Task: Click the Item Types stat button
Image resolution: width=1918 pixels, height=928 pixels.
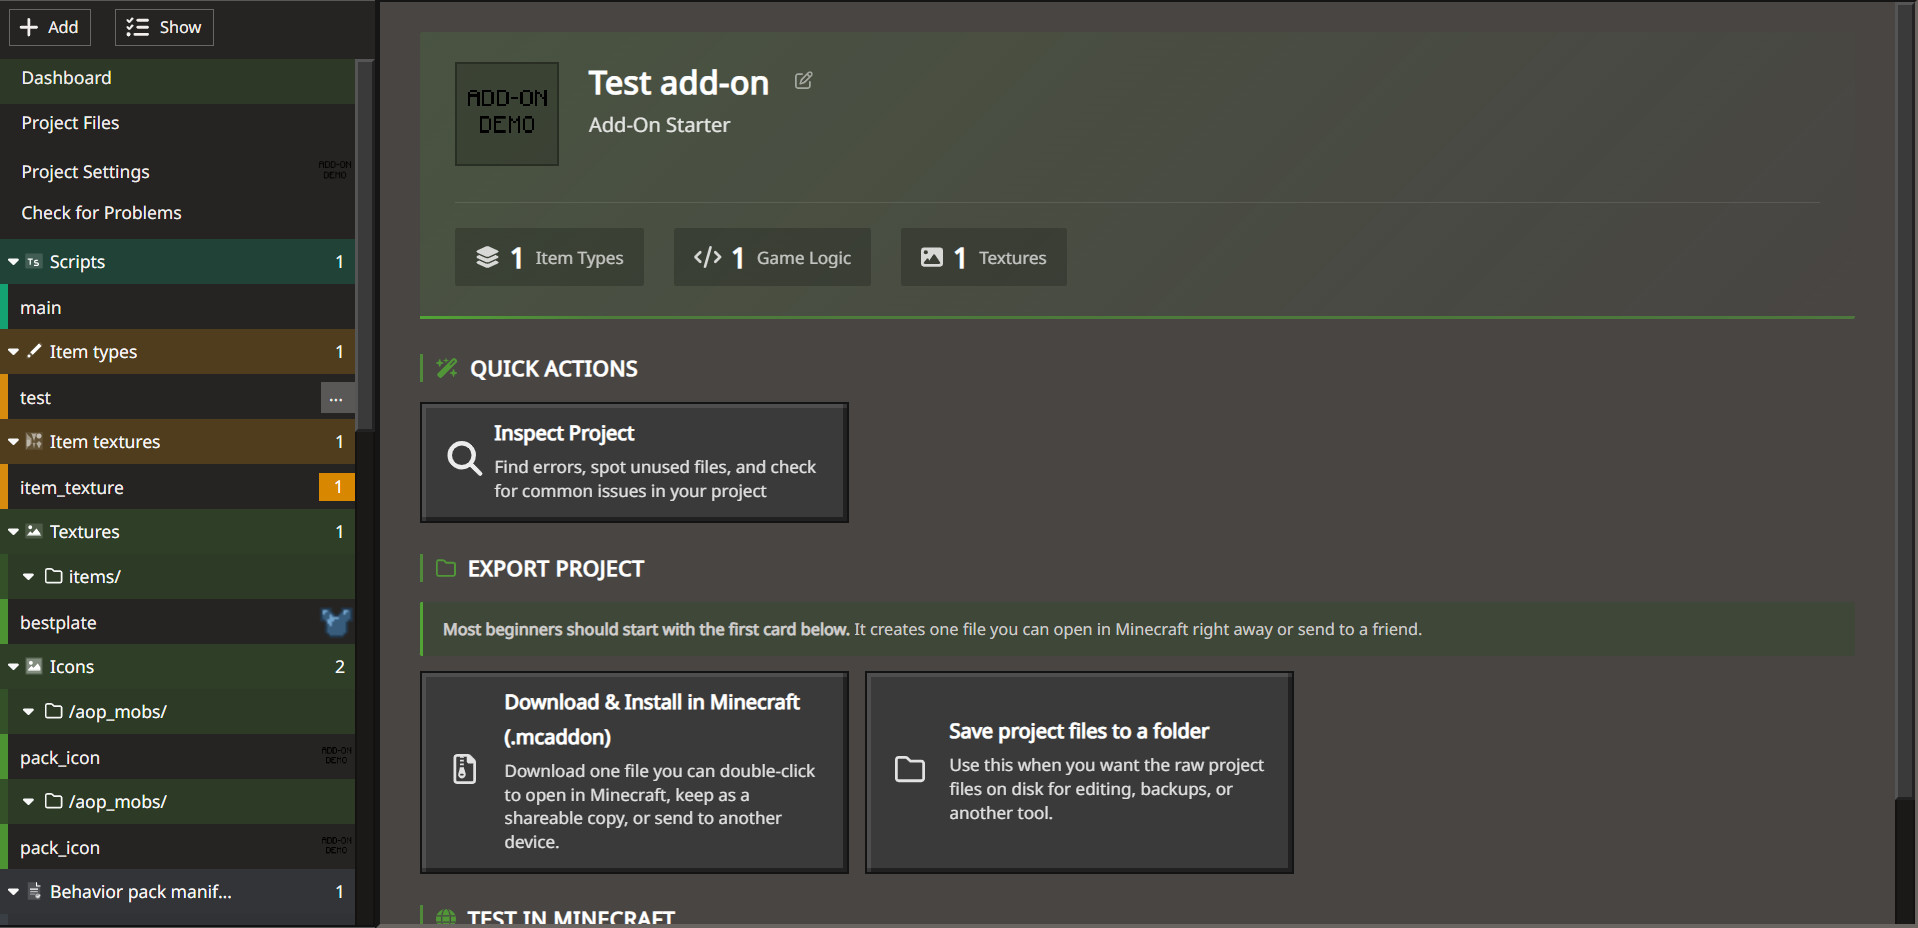Action: click(549, 257)
